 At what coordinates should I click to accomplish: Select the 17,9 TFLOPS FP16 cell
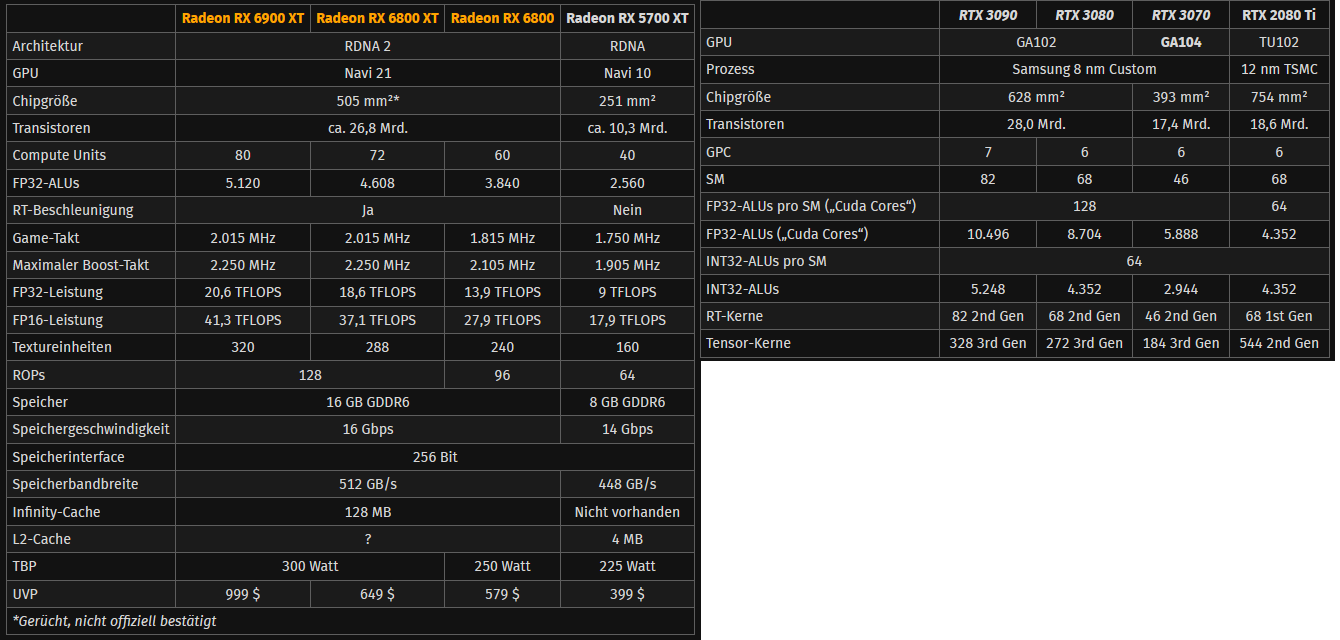[x=627, y=320]
